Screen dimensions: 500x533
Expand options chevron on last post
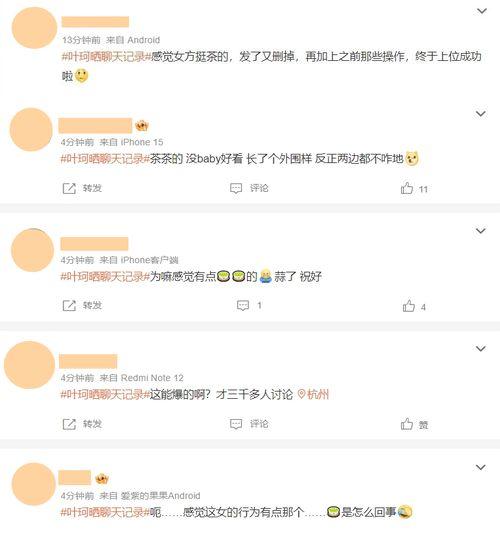tap(481, 467)
